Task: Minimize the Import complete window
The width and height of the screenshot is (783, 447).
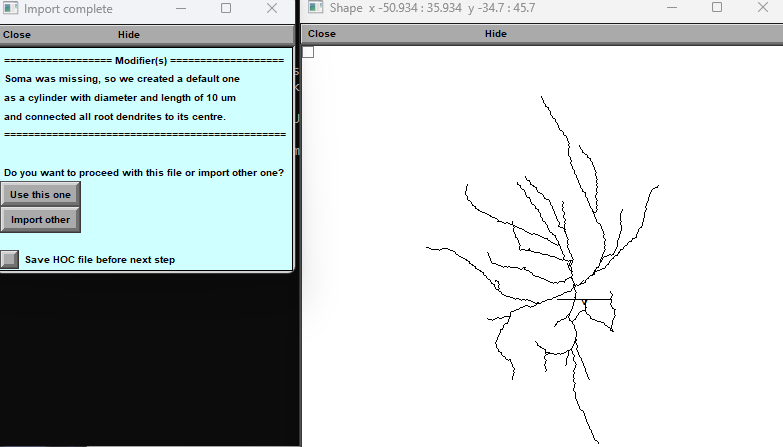Action: pyautogui.click(x=179, y=8)
